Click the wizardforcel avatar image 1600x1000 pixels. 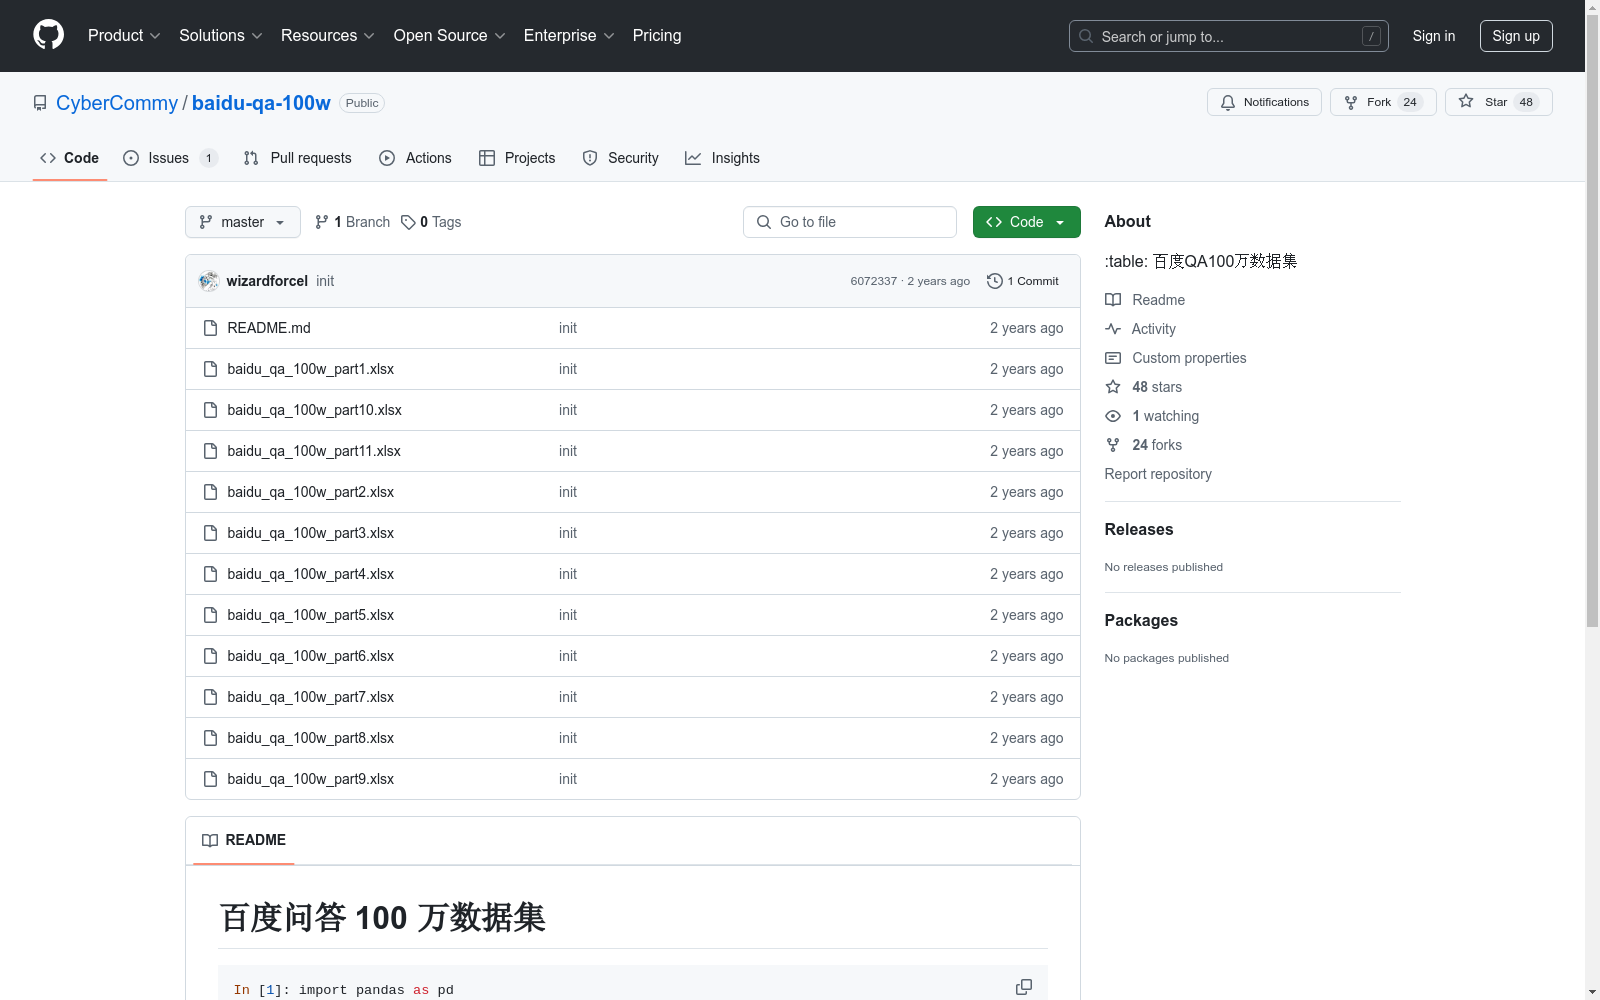click(x=209, y=281)
